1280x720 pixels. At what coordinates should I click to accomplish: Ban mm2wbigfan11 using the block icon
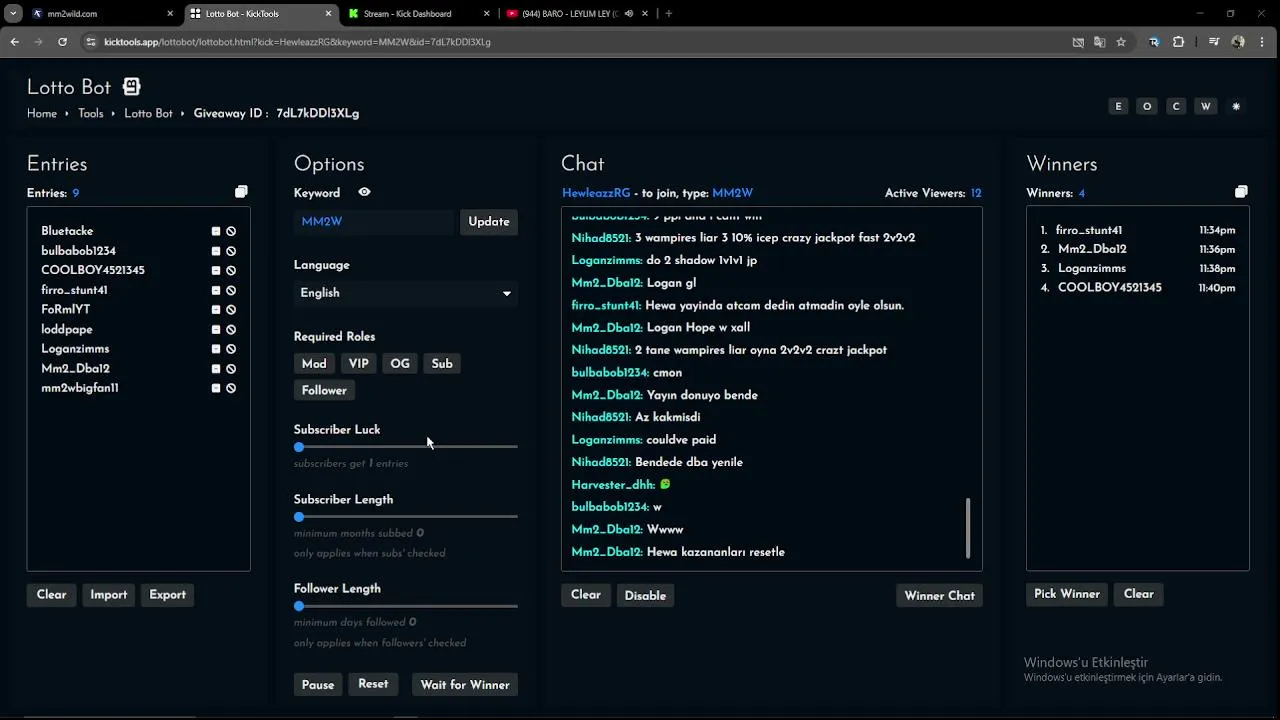231,387
